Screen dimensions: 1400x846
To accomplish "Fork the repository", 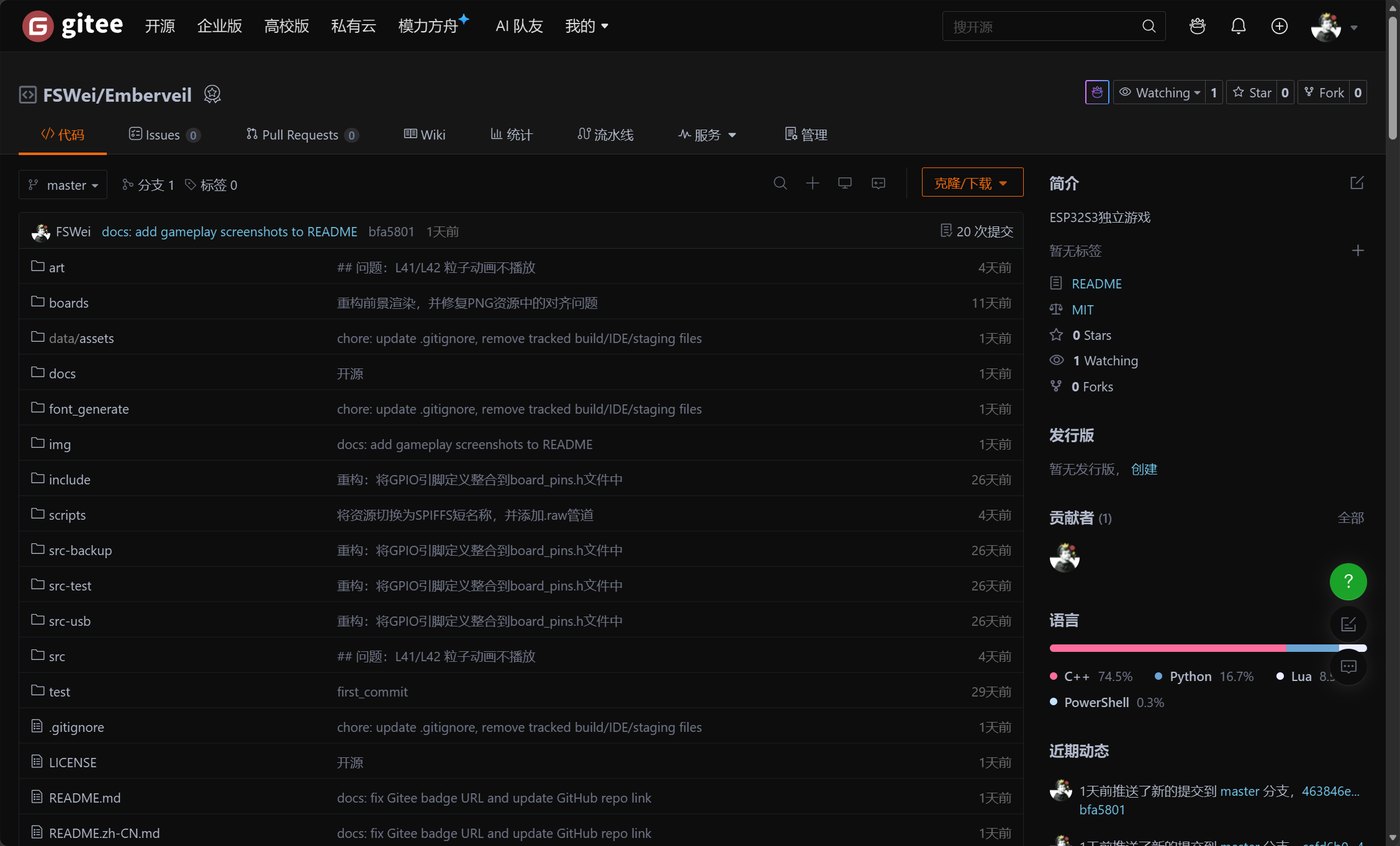I will pyautogui.click(x=1323, y=92).
